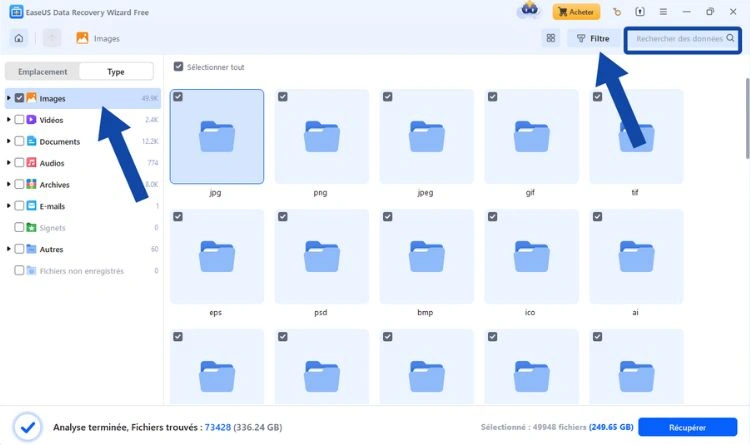The height and width of the screenshot is (445, 750).
Task: Go to the home screen icon
Action: (x=19, y=38)
